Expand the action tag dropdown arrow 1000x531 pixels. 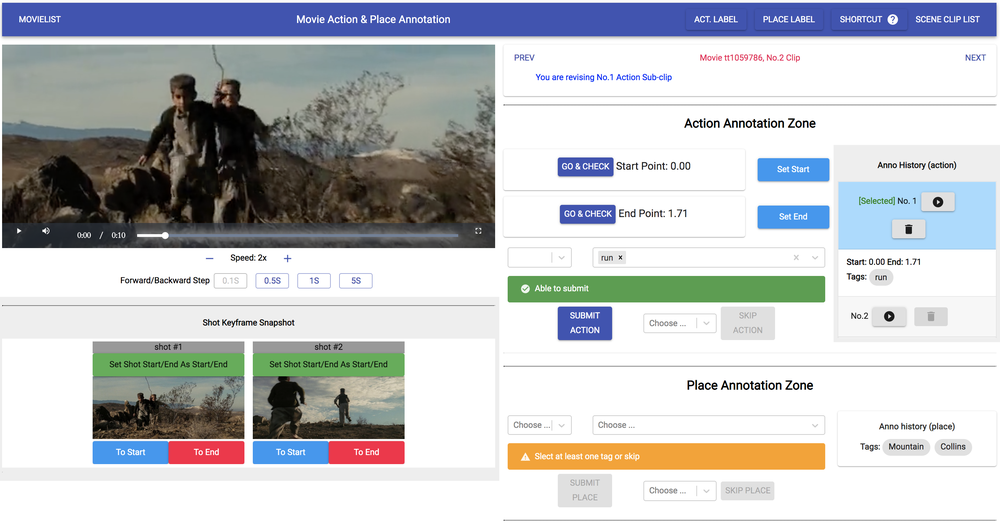tap(815, 258)
